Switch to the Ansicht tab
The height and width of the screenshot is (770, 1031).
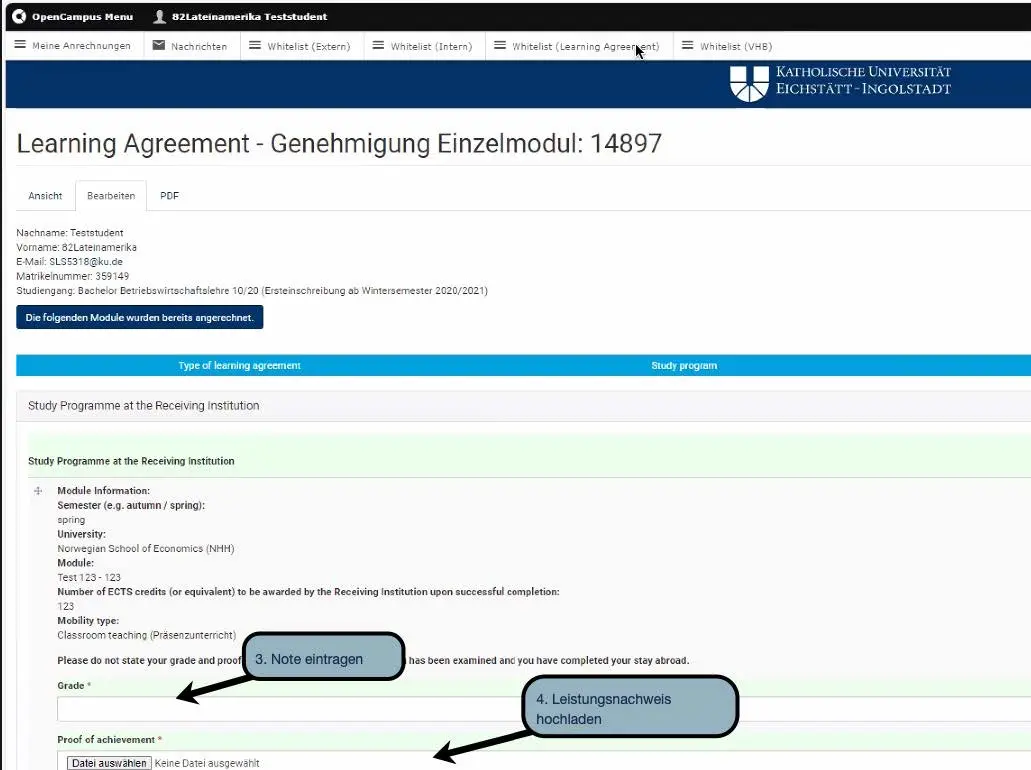click(x=45, y=195)
